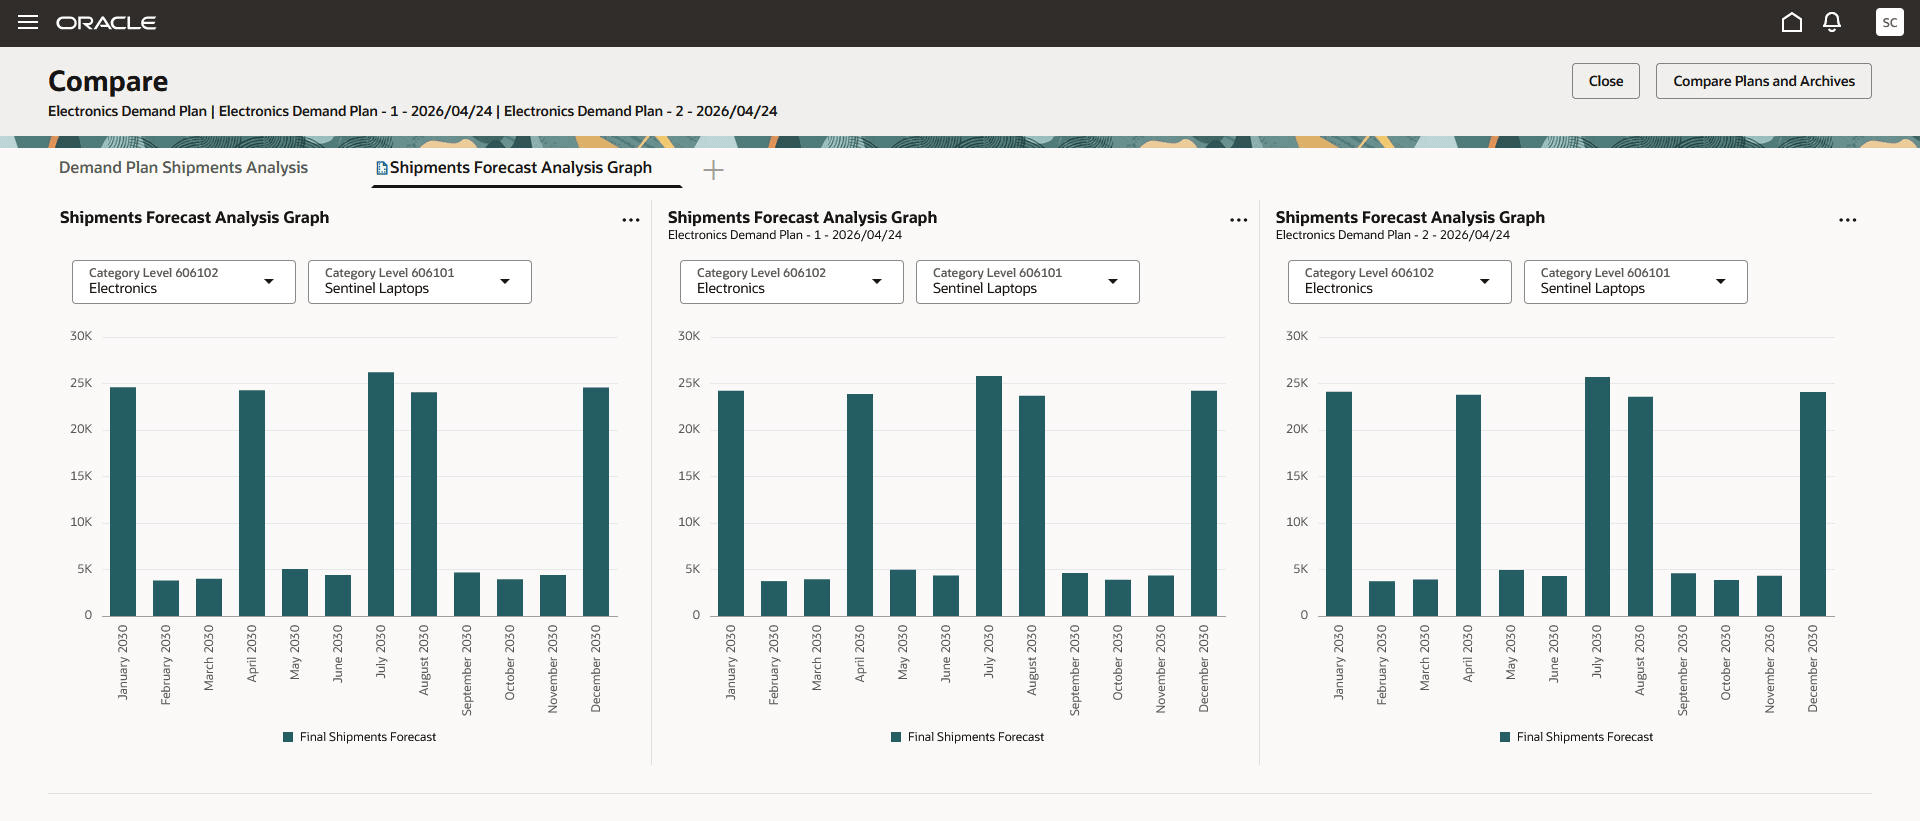The image size is (1920, 821).
Task: Select the April 2030 bar in Plan - 2 graph
Action: [1468, 505]
